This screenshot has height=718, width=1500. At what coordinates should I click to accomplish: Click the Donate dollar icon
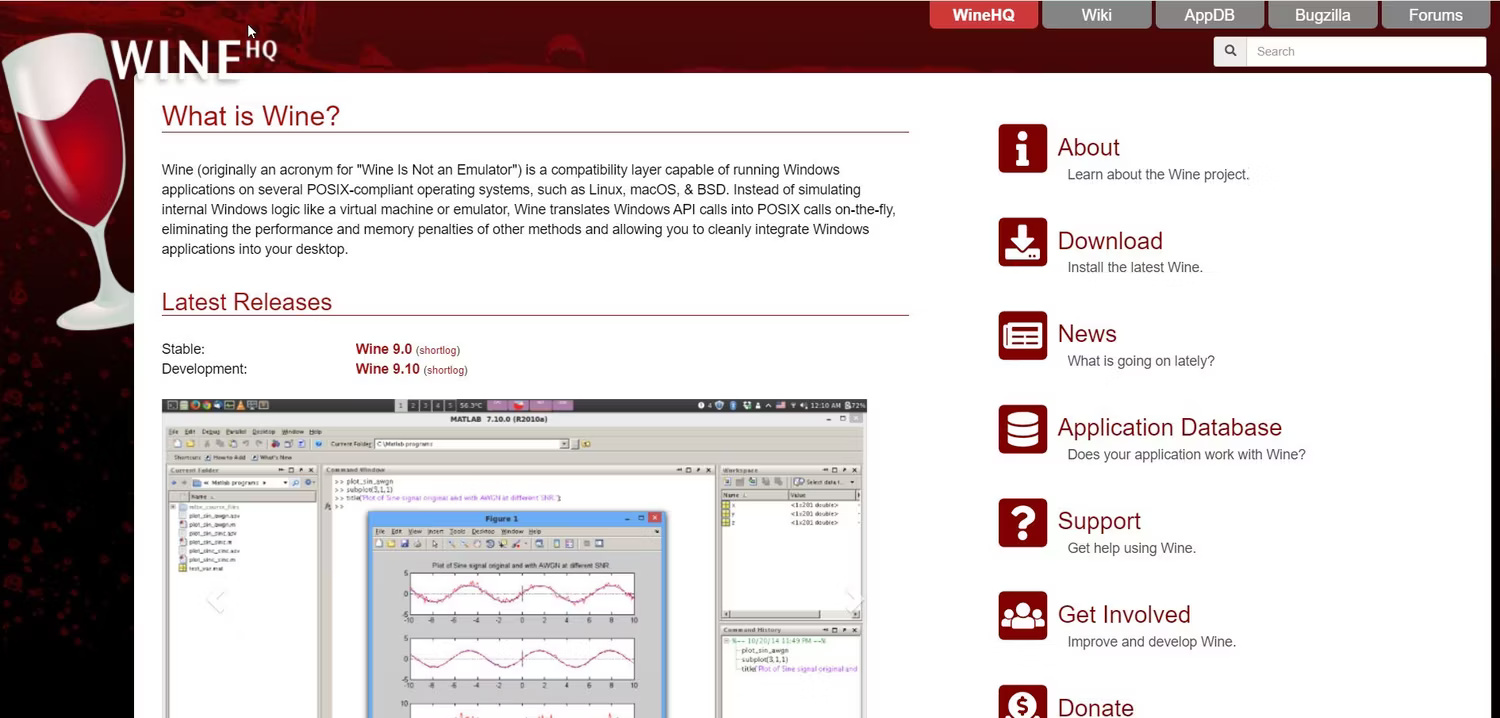pos(1022,702)
